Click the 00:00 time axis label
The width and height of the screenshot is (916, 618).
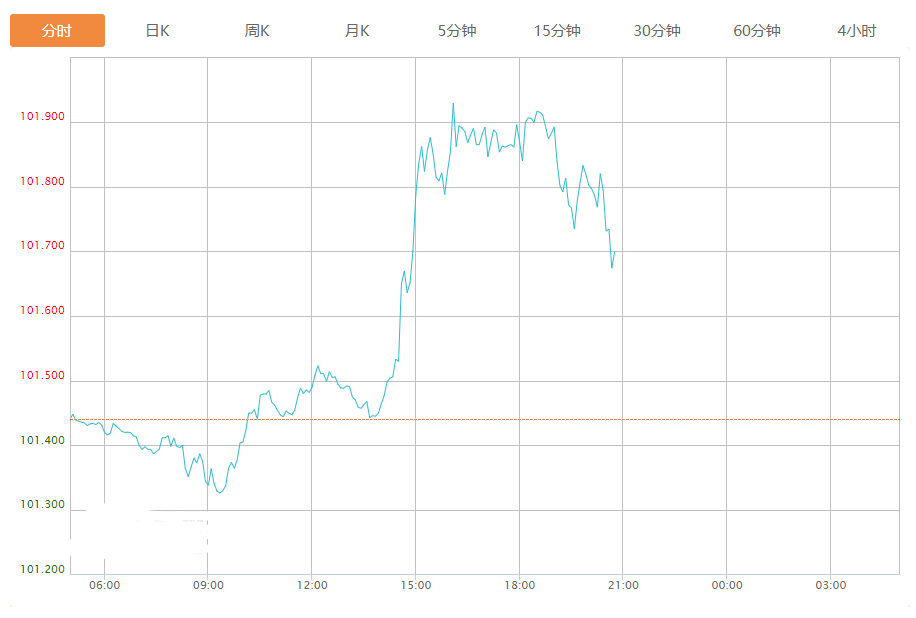(727, 586)
